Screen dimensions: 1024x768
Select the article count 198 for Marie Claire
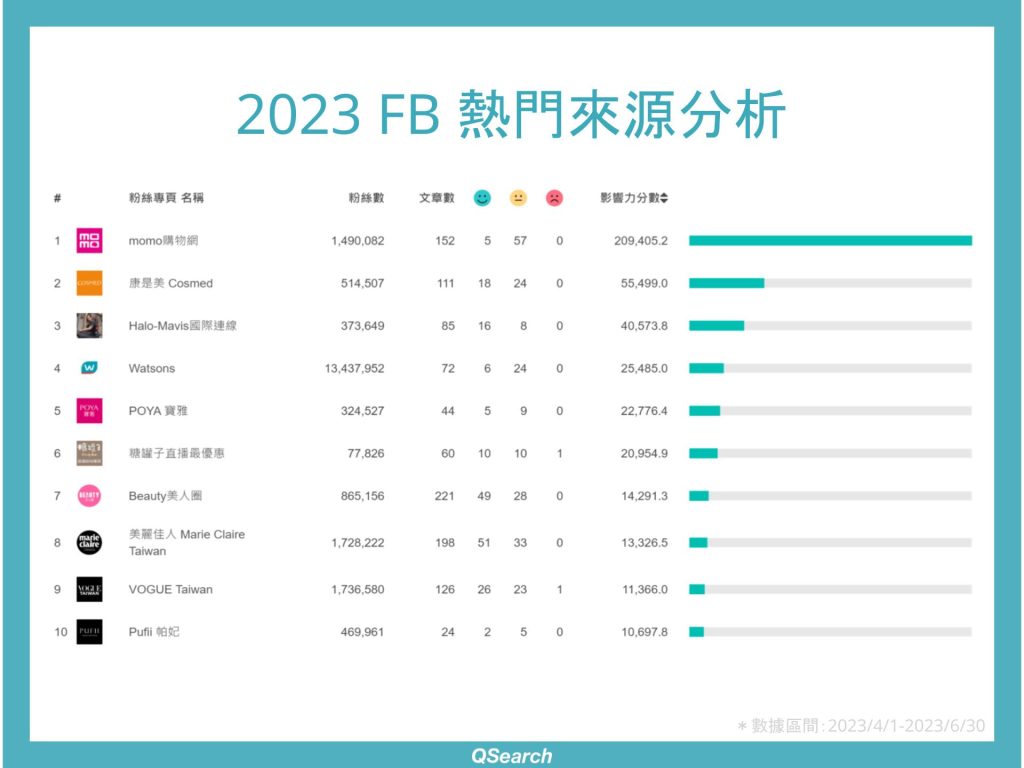[445, 543]
